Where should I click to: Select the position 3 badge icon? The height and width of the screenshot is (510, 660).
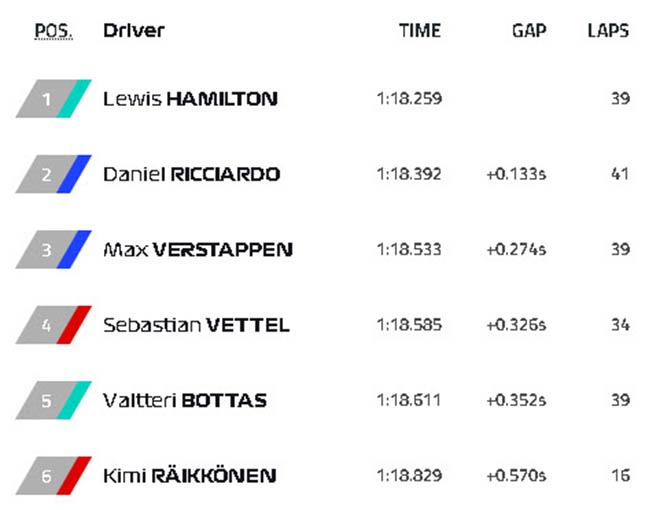tap(53, 249)
